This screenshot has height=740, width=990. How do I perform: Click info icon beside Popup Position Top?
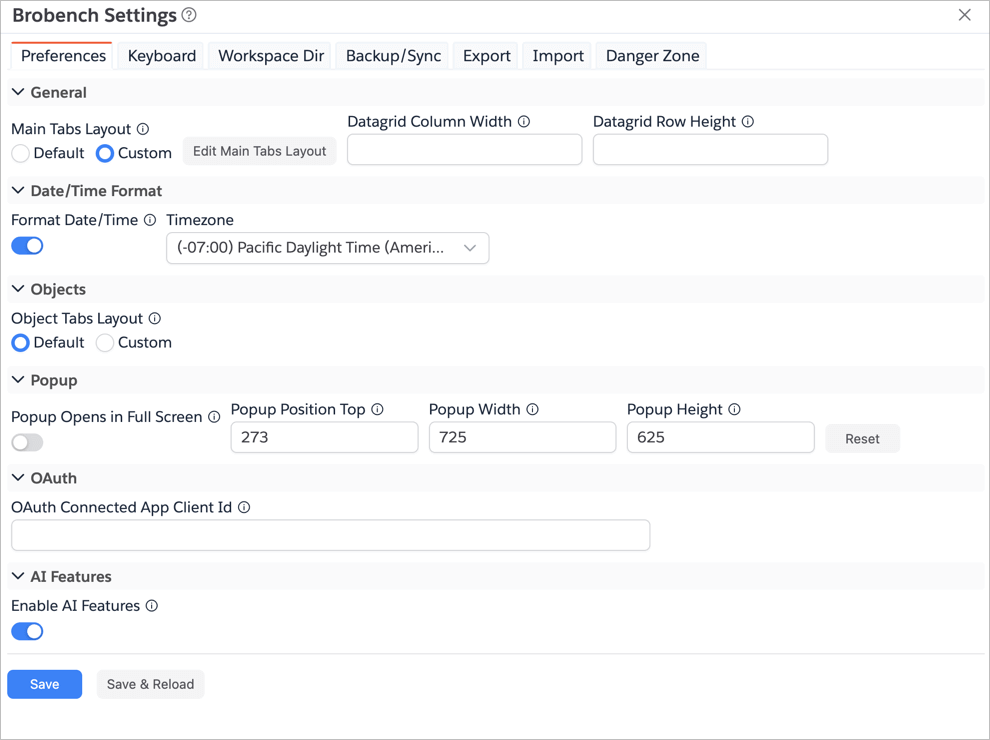coord(377,409)
